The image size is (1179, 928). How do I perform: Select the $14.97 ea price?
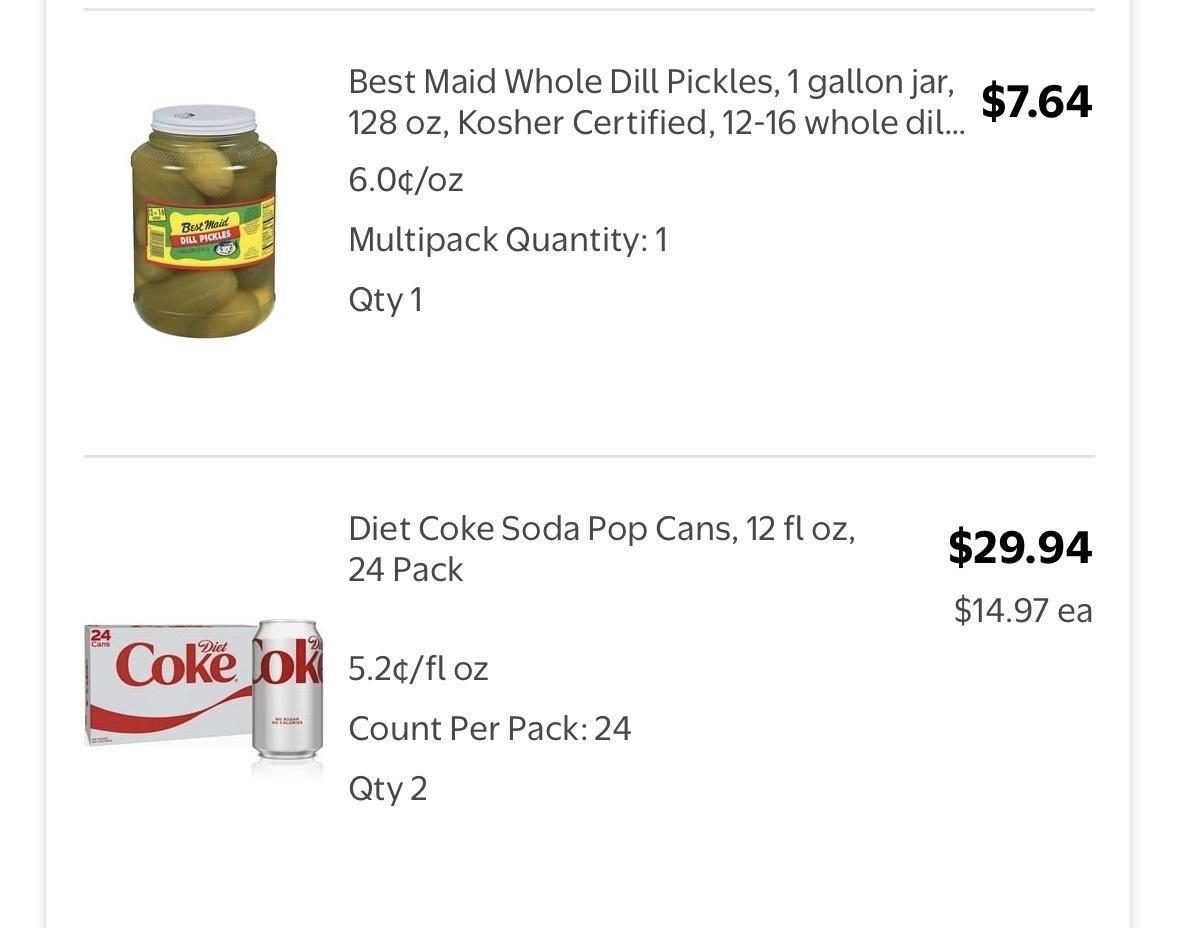pos(1023,610)
